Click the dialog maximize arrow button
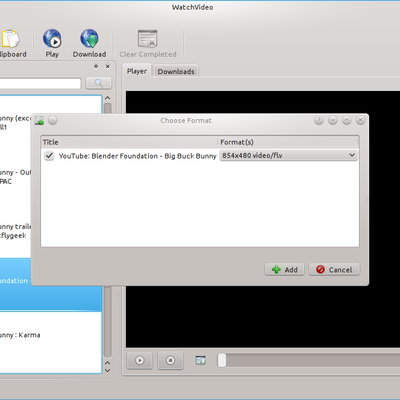The width and height of the screenshot is (400, 400). click(x=347, y=120)
